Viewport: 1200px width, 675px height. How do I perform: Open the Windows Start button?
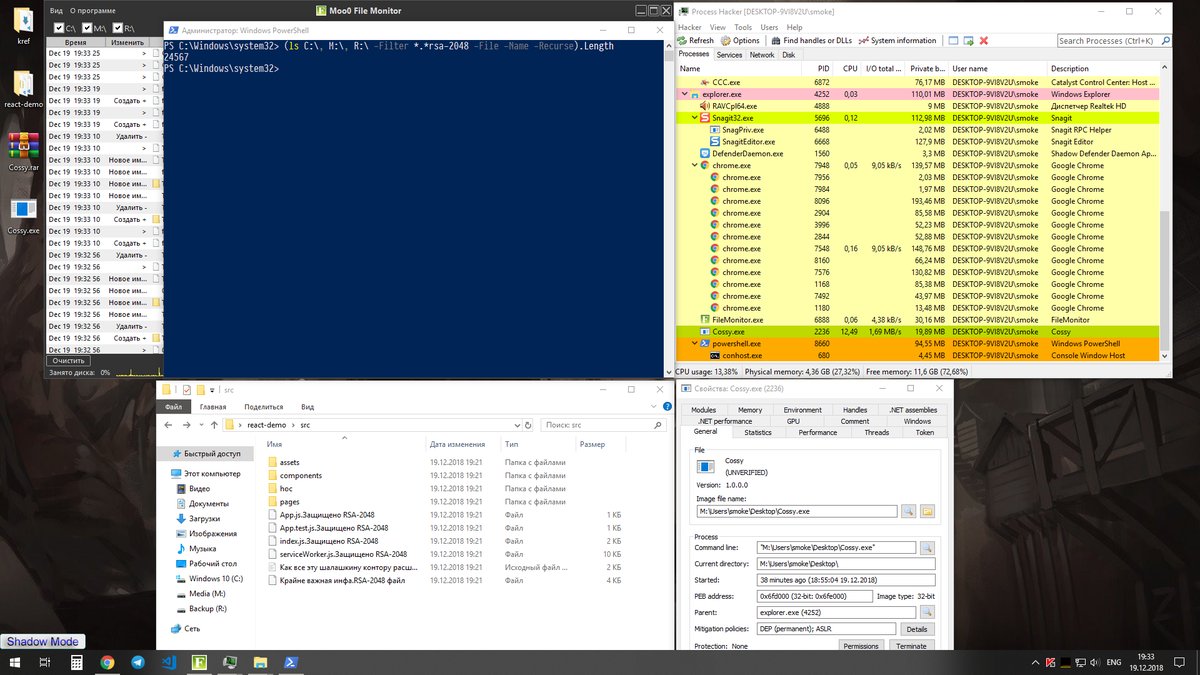[14, 662]
